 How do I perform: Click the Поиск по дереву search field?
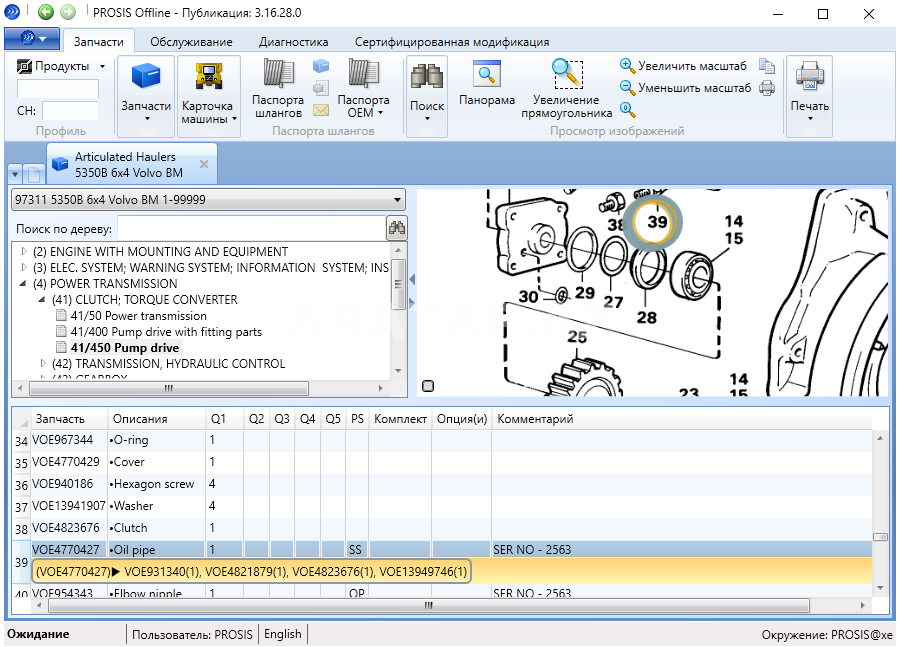point(251,228)
